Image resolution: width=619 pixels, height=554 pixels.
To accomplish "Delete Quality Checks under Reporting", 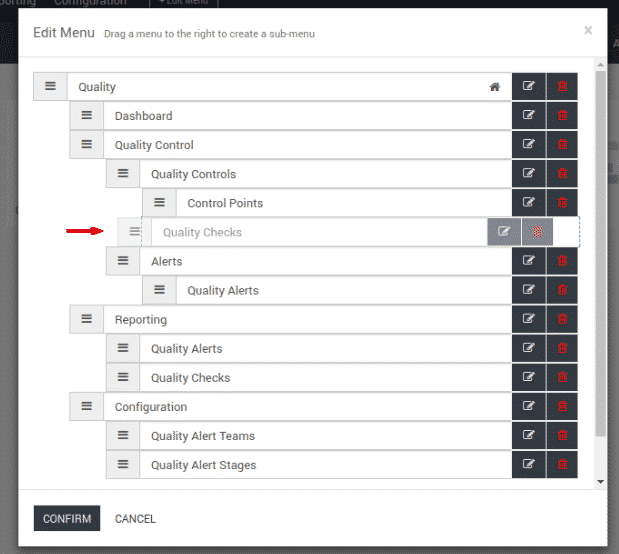I will 562,378.
